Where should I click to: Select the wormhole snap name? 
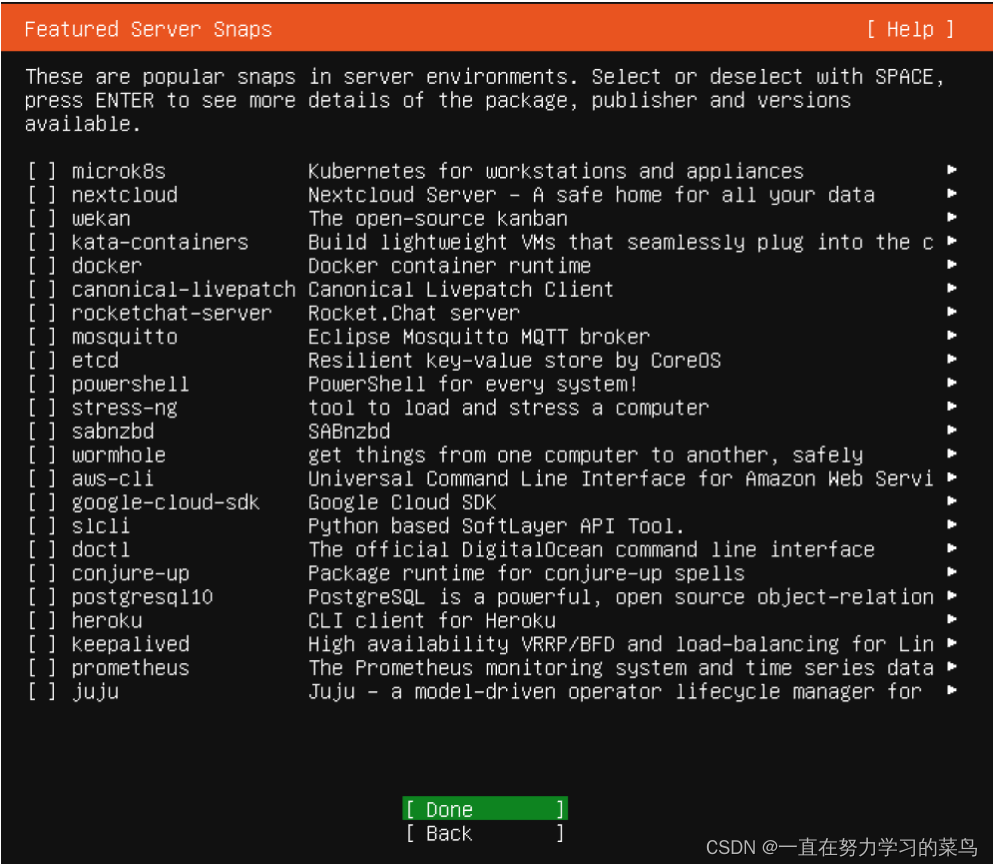pos(119,455)
